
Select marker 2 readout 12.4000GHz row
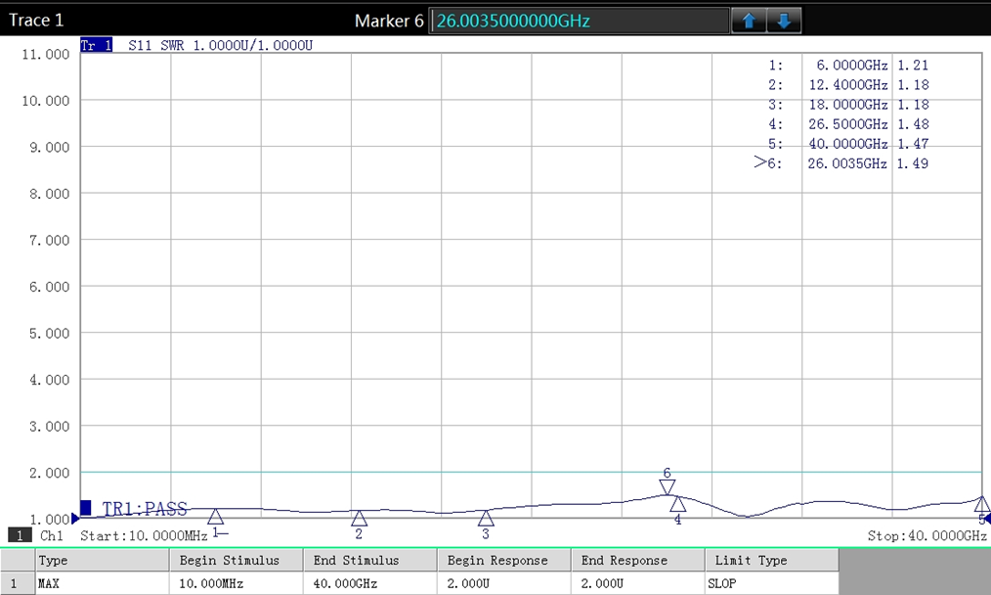(848, 85)
